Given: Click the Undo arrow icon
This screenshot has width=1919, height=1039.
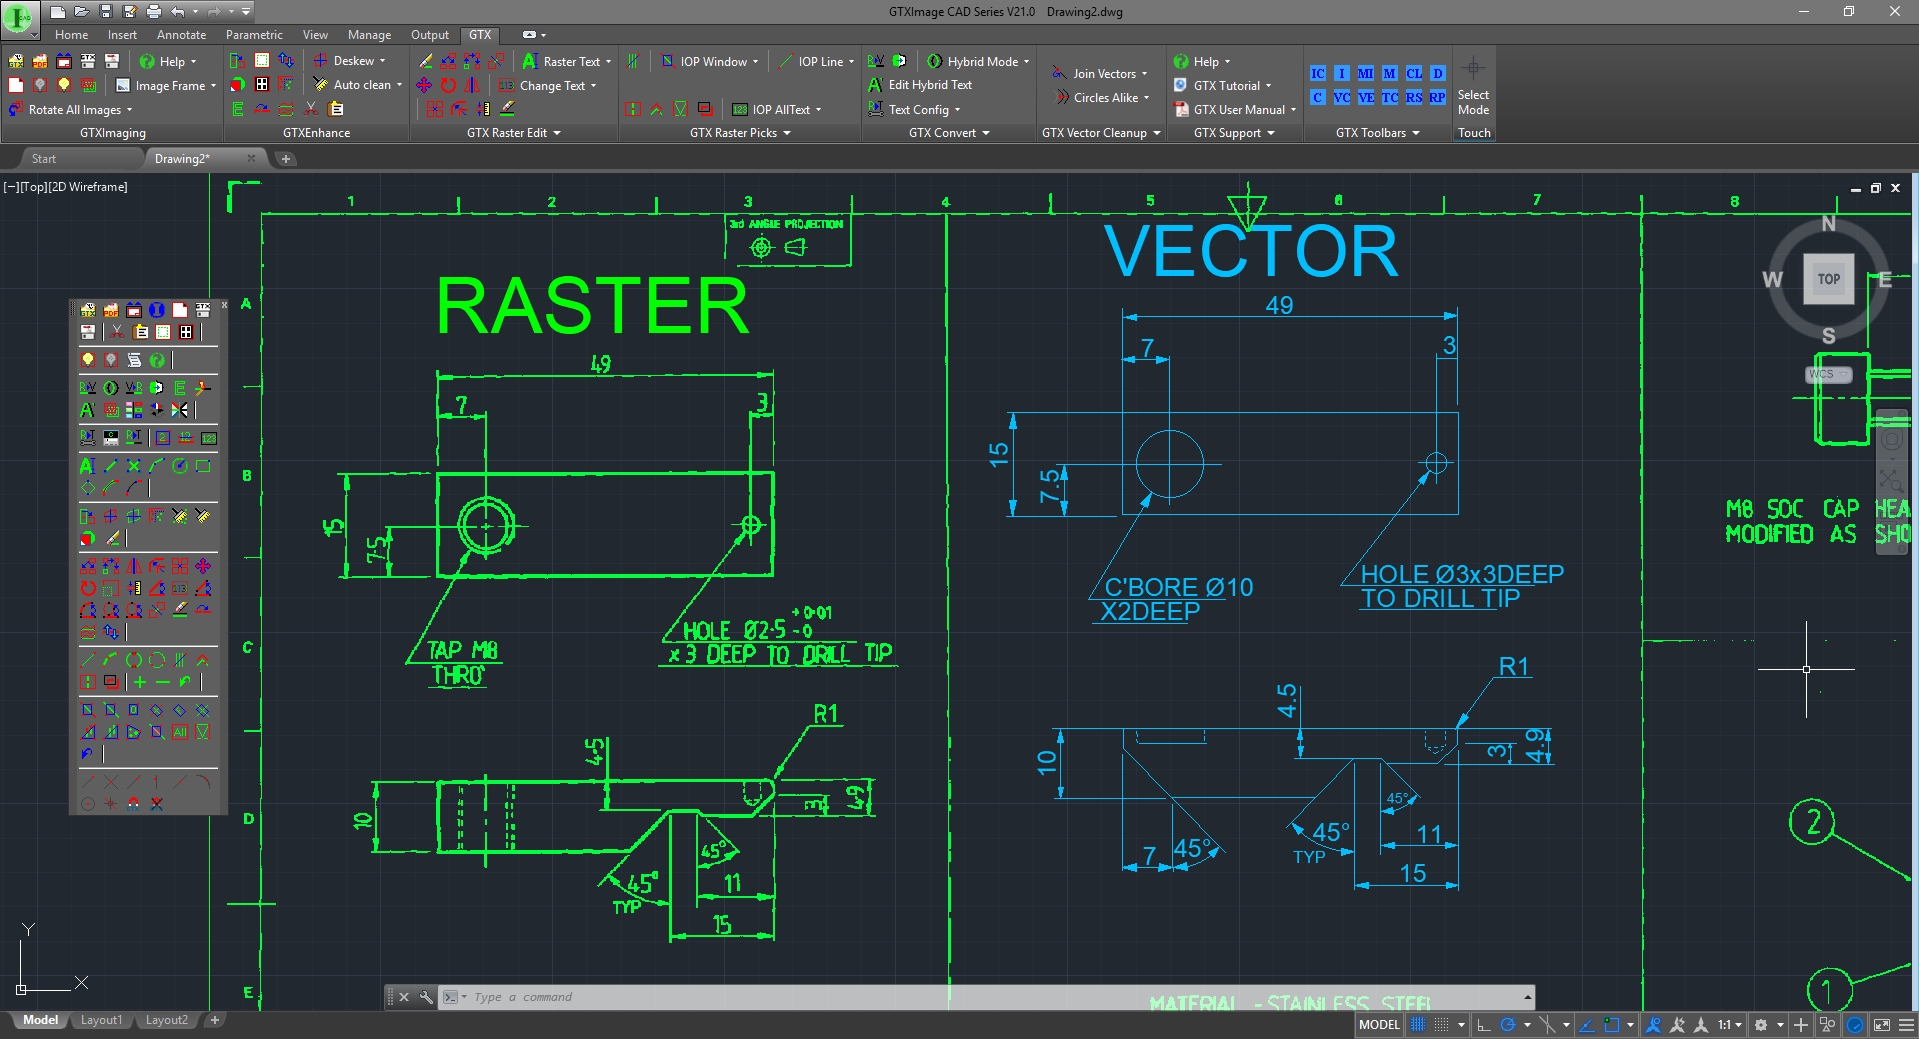Looking at the screenshot, I should [178, 12].
